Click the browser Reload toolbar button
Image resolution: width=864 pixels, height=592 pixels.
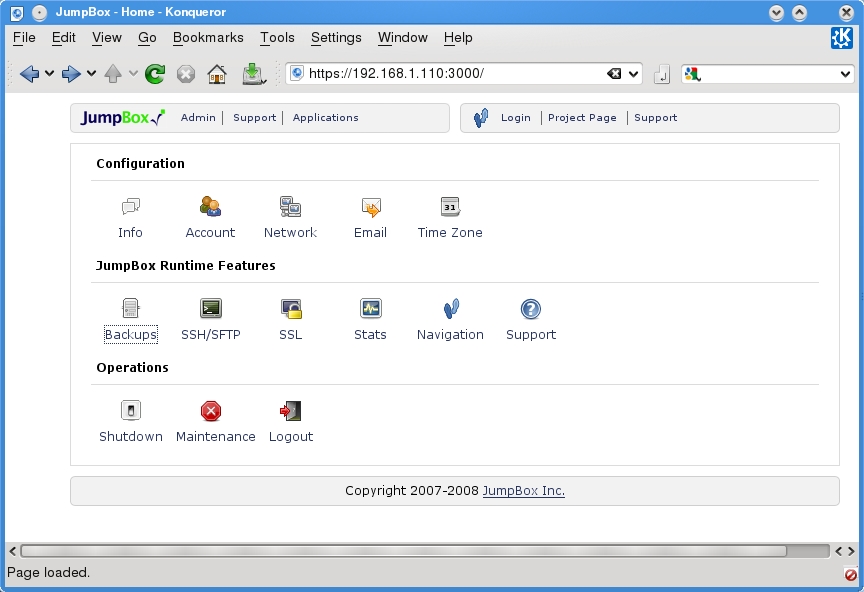pos(154,74)
